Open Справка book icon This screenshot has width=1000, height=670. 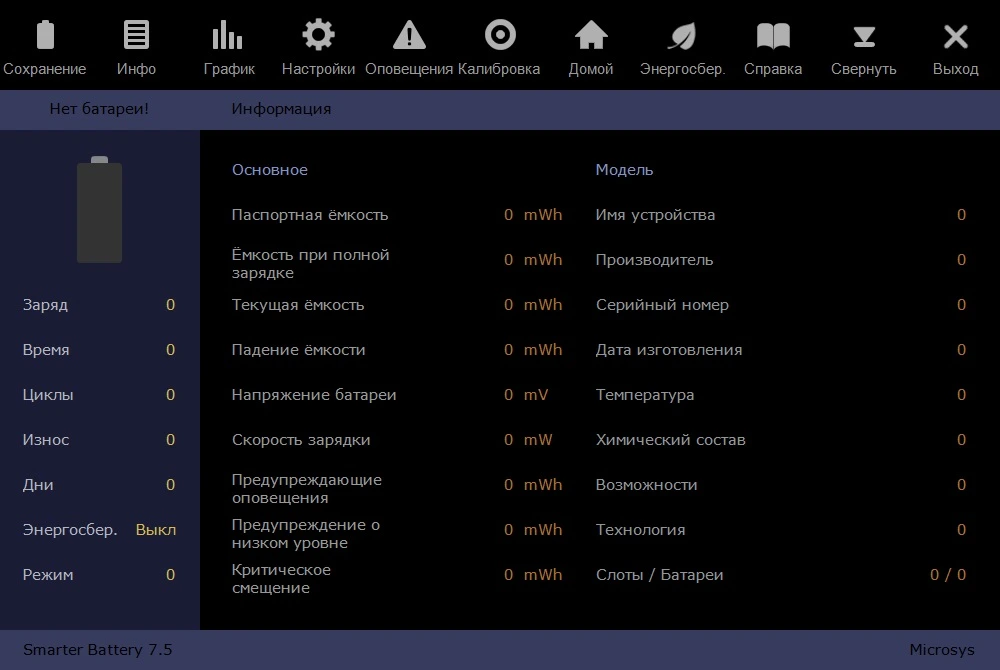point(773,36)
